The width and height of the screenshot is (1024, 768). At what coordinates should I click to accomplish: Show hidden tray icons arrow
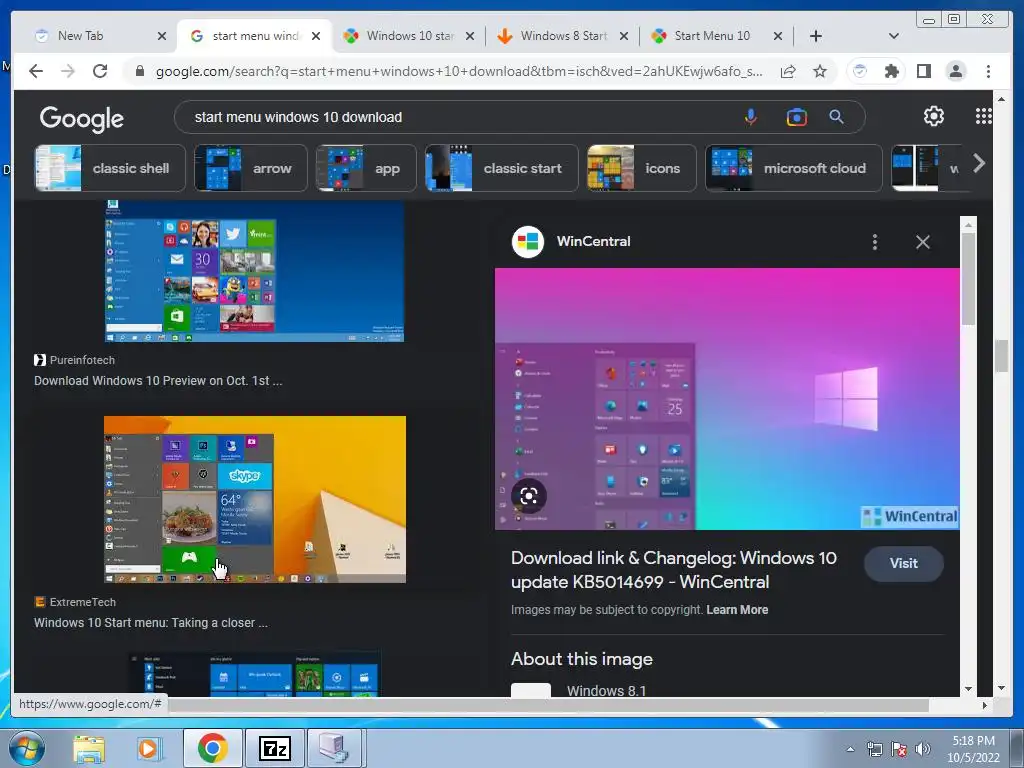tap(850, 749)
